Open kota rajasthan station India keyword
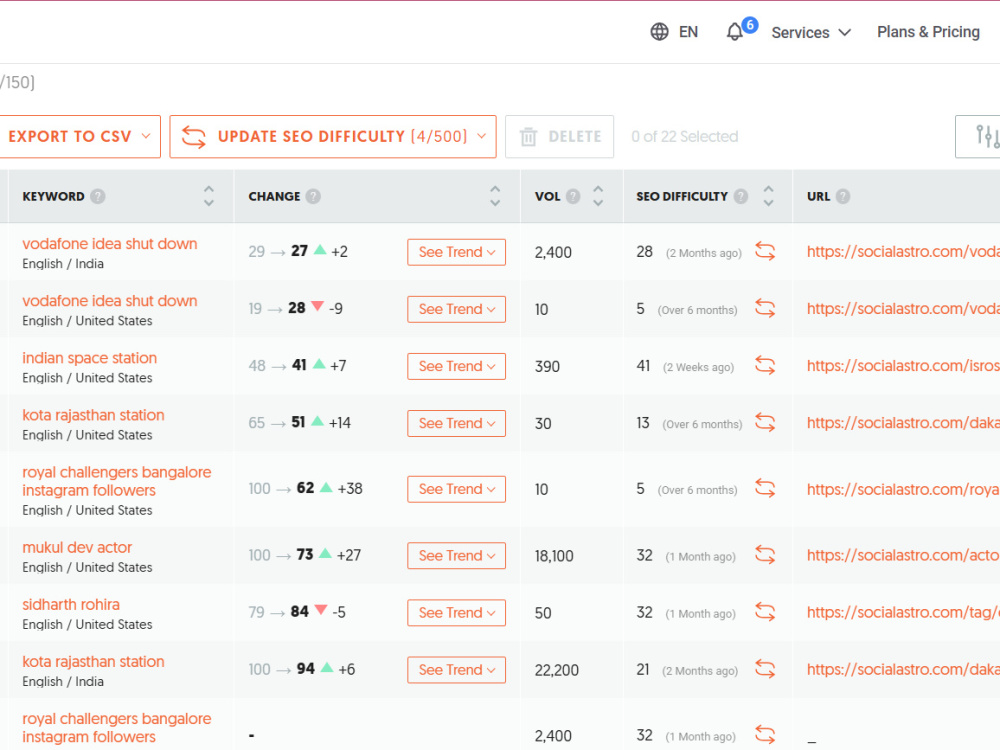The image size is (1000, 750). (93, 661)
